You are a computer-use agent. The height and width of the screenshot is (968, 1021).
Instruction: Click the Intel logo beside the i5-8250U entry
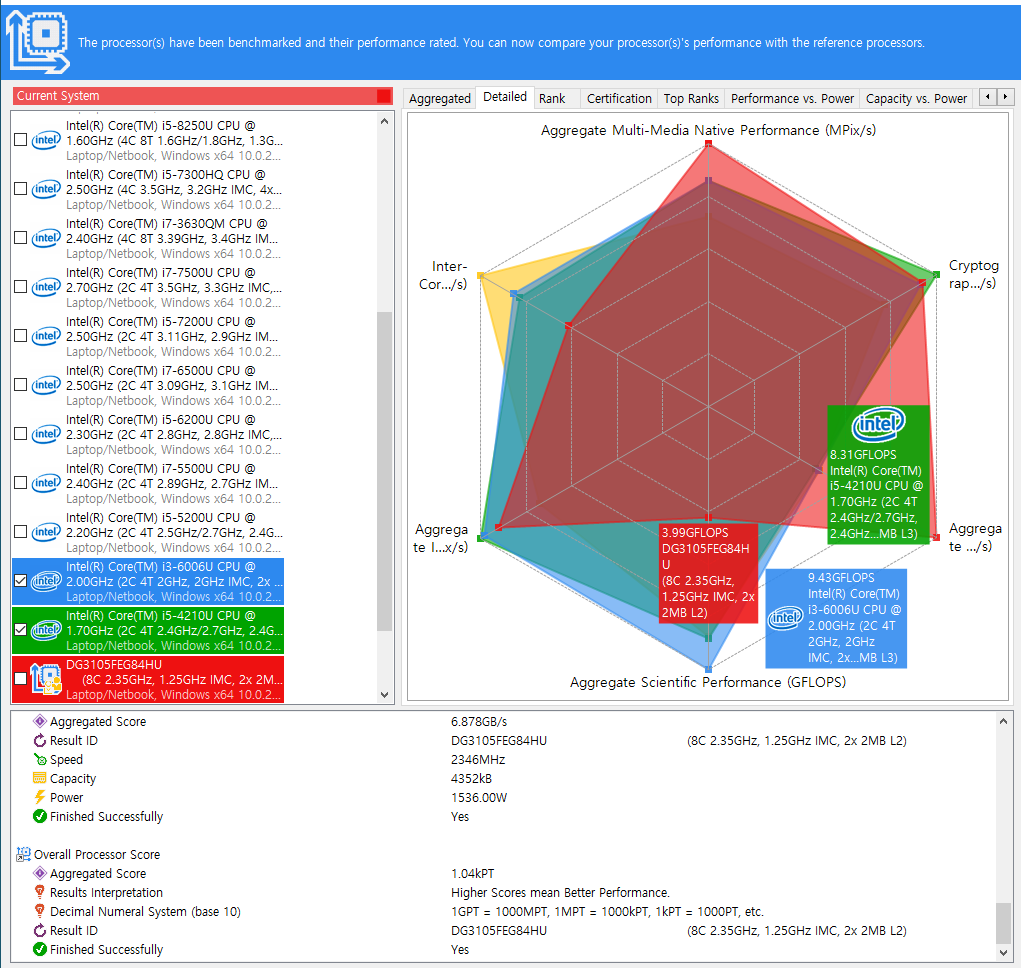[46, 140]
